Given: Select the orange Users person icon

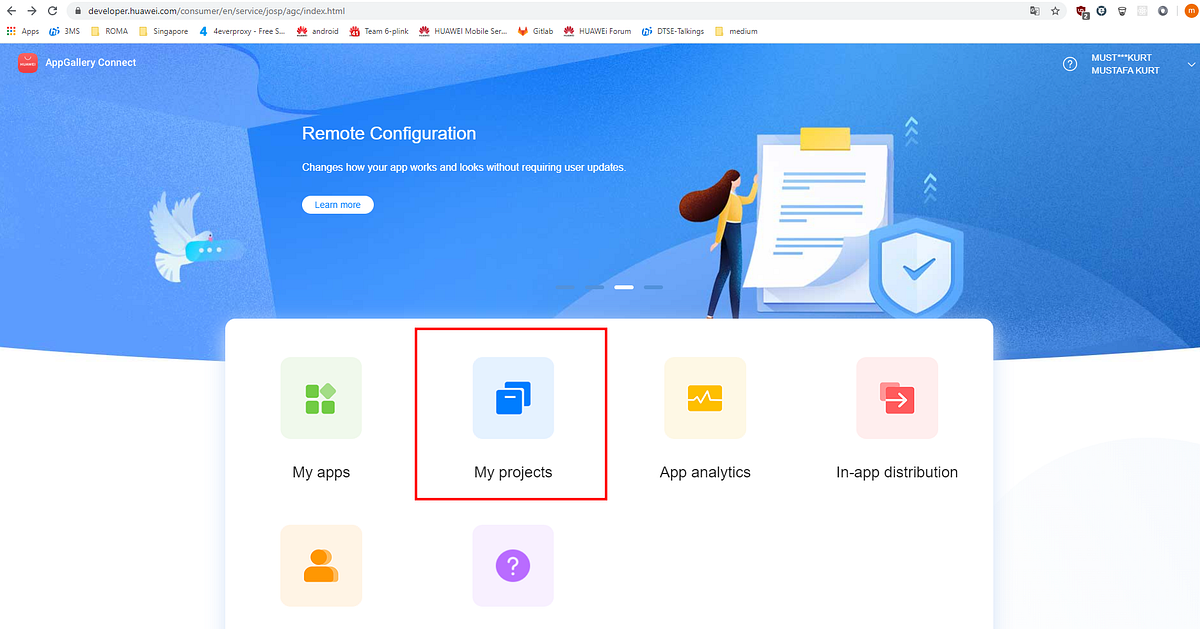Looking at the screenshot, I should pos(320,565).
